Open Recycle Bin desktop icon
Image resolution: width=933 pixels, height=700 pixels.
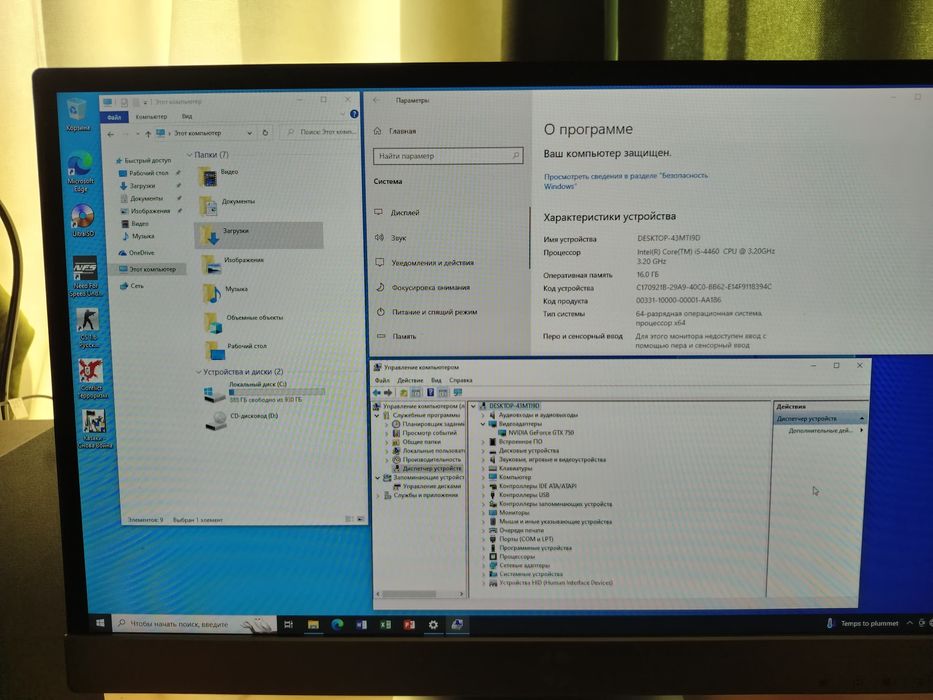[77, 114]
